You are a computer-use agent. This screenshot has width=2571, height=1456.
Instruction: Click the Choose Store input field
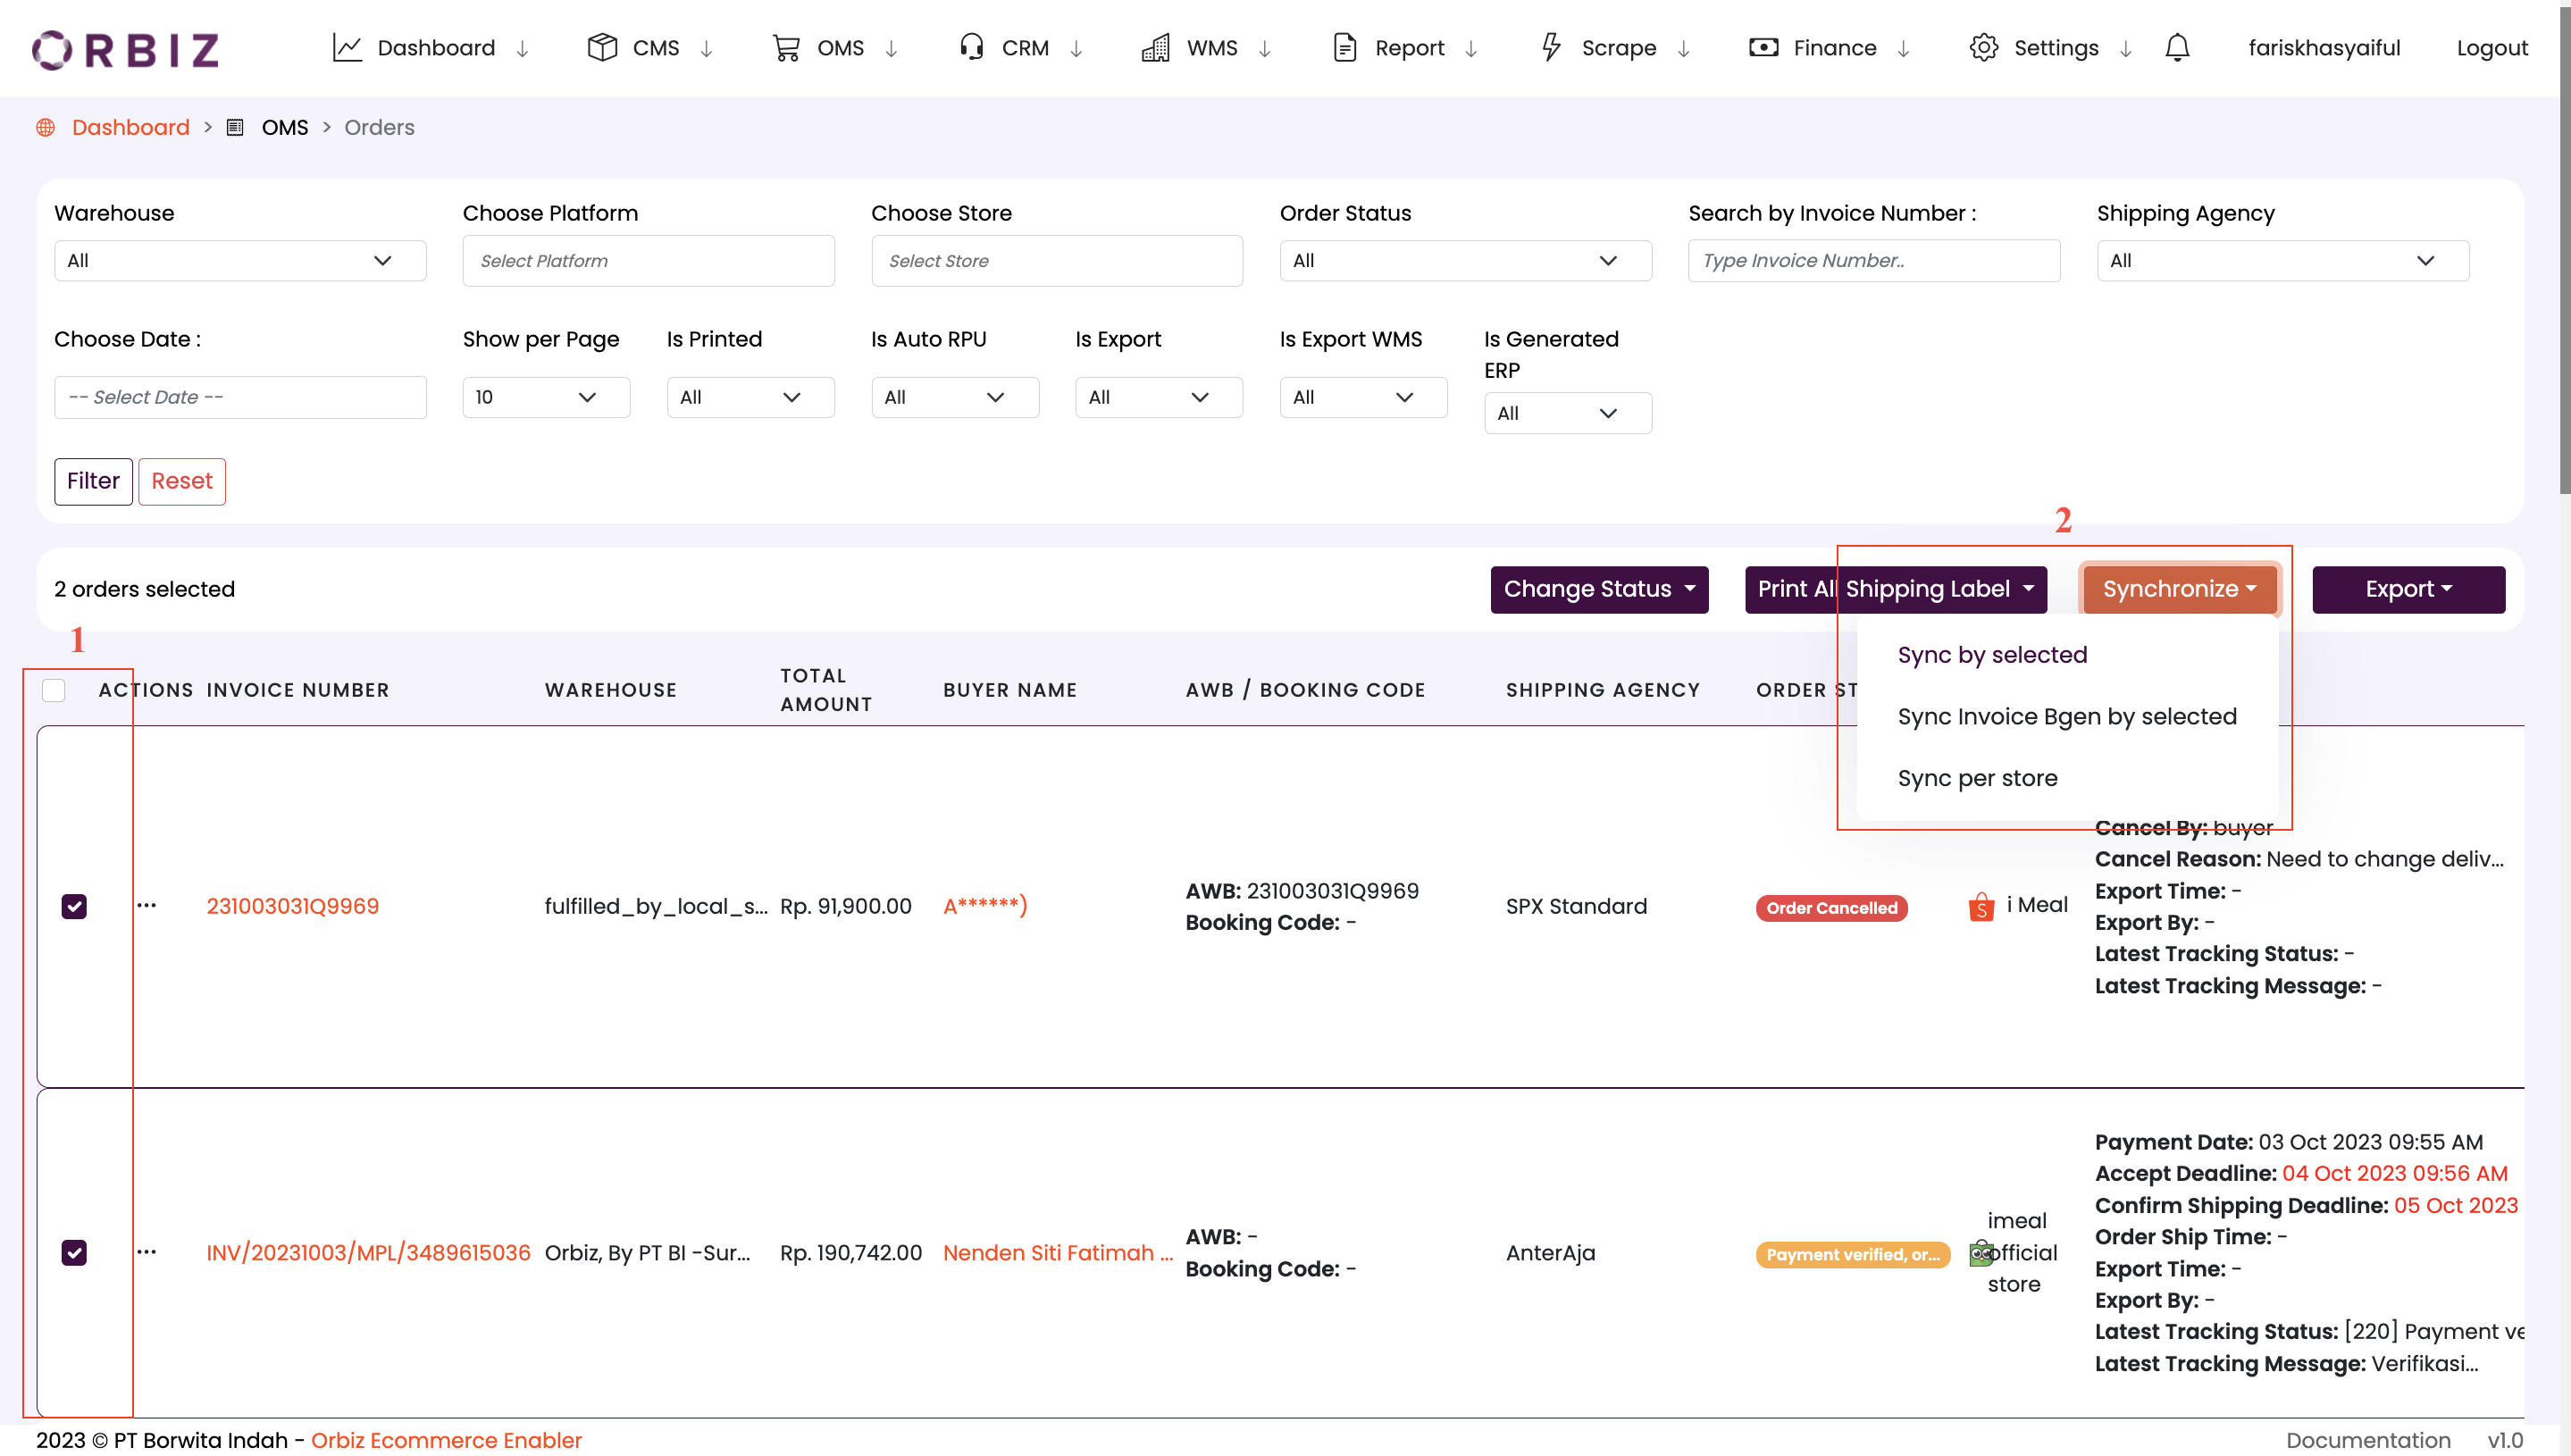coord(1057,261)
